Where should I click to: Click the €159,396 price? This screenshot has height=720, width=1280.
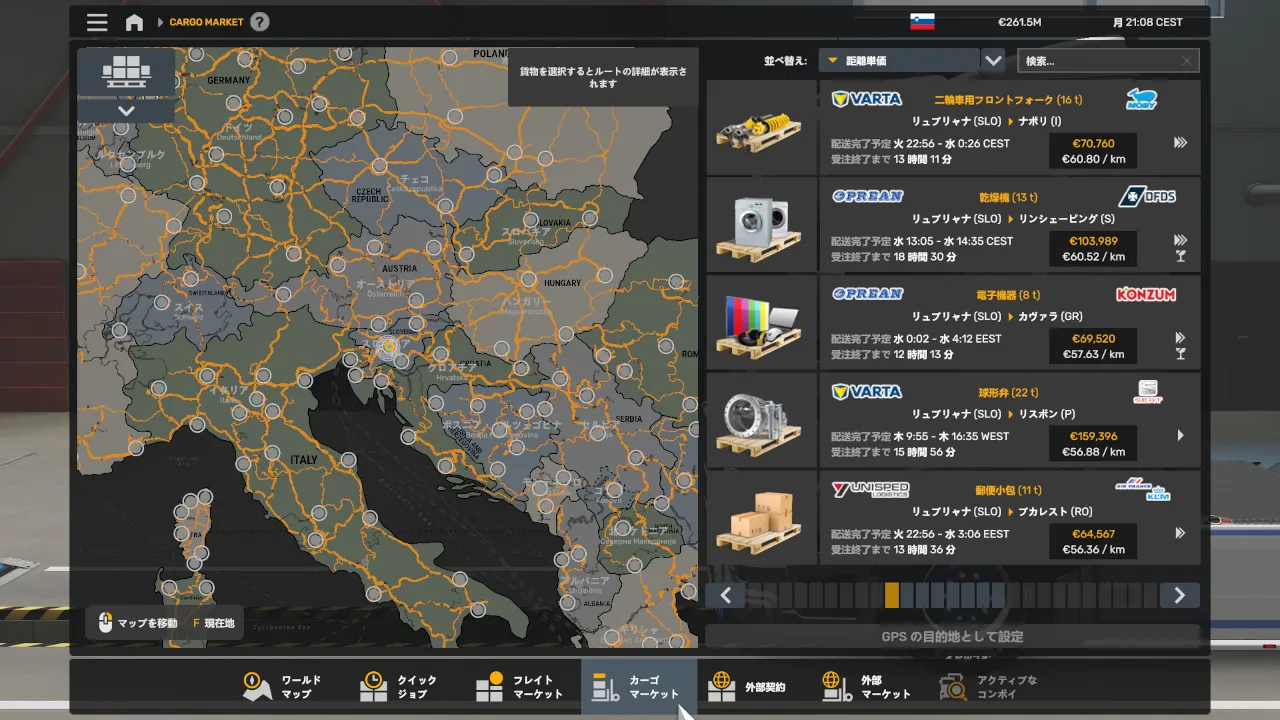(x=1093, y=436)
